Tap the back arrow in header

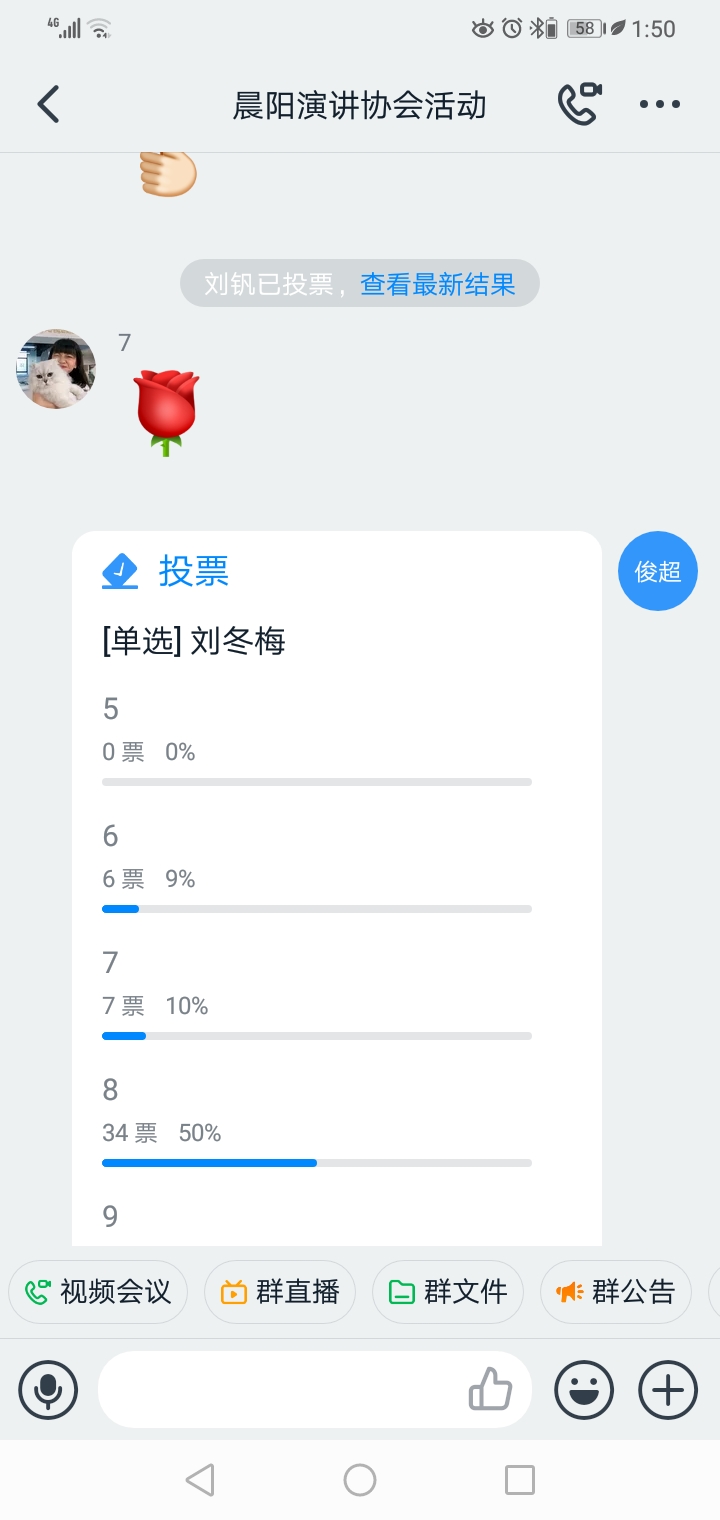coord(48,104)
